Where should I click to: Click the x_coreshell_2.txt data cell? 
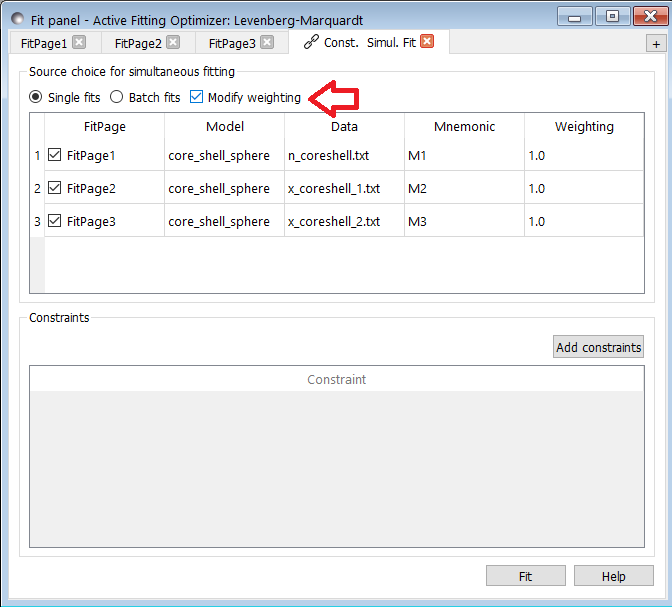(x=344, y=221)
